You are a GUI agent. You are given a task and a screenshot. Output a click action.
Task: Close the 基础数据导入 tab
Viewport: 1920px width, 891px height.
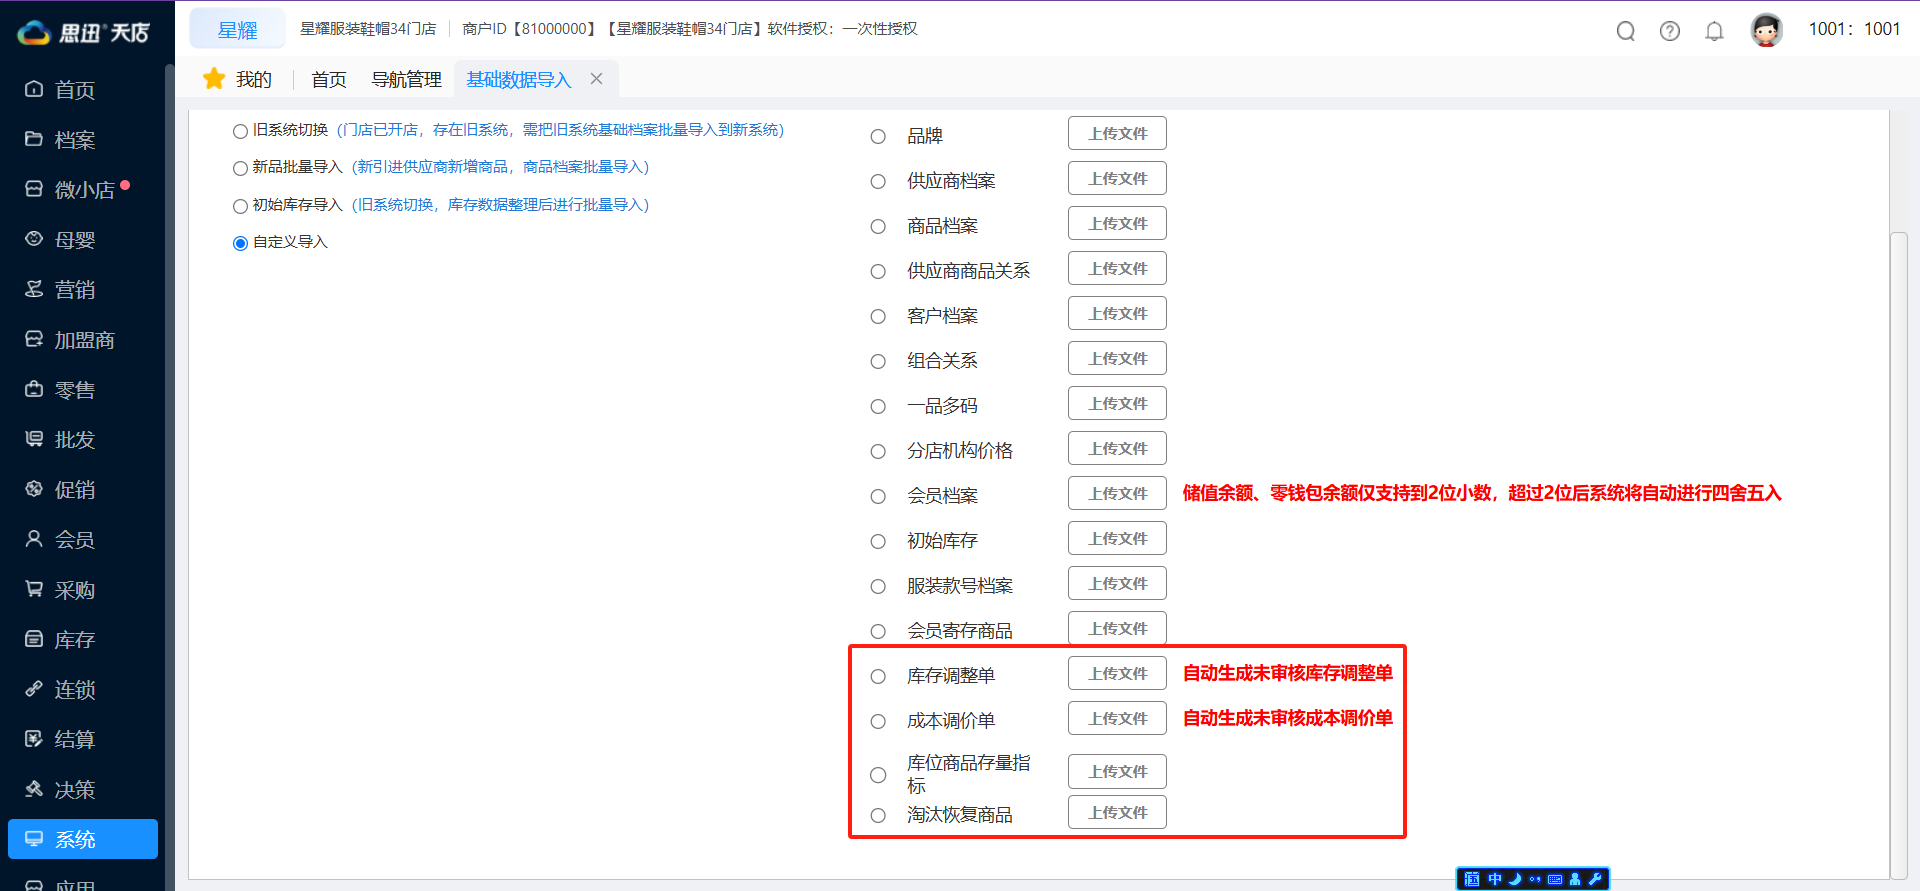[x=596, y=79]
